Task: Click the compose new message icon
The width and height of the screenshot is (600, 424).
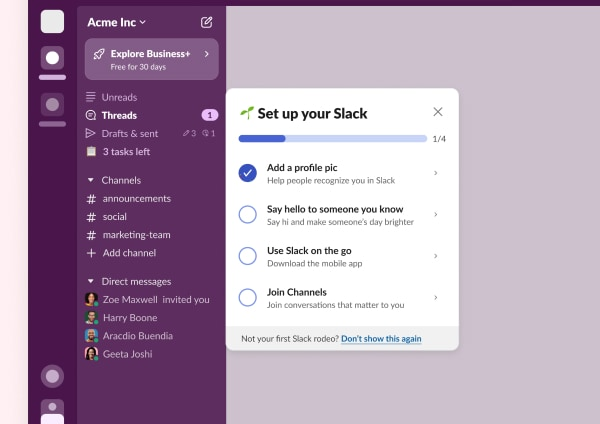Action: tap(206, 22)
